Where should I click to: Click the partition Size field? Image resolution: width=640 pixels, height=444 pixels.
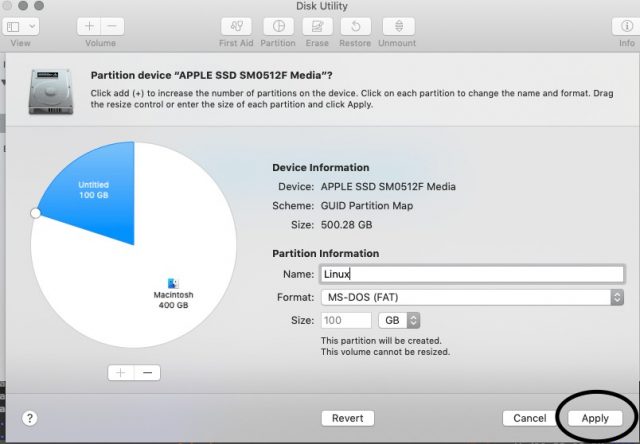tap(346, 320)
